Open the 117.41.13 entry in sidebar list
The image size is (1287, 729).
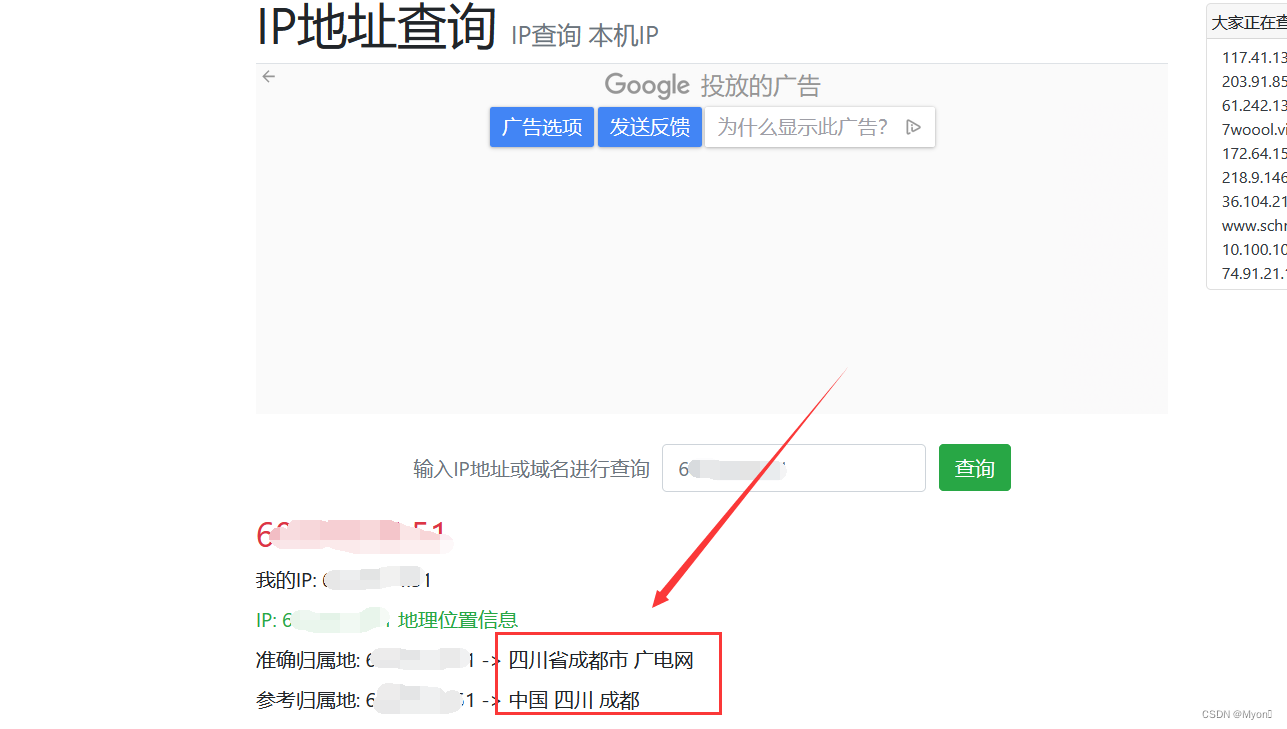pos(1254,58)
